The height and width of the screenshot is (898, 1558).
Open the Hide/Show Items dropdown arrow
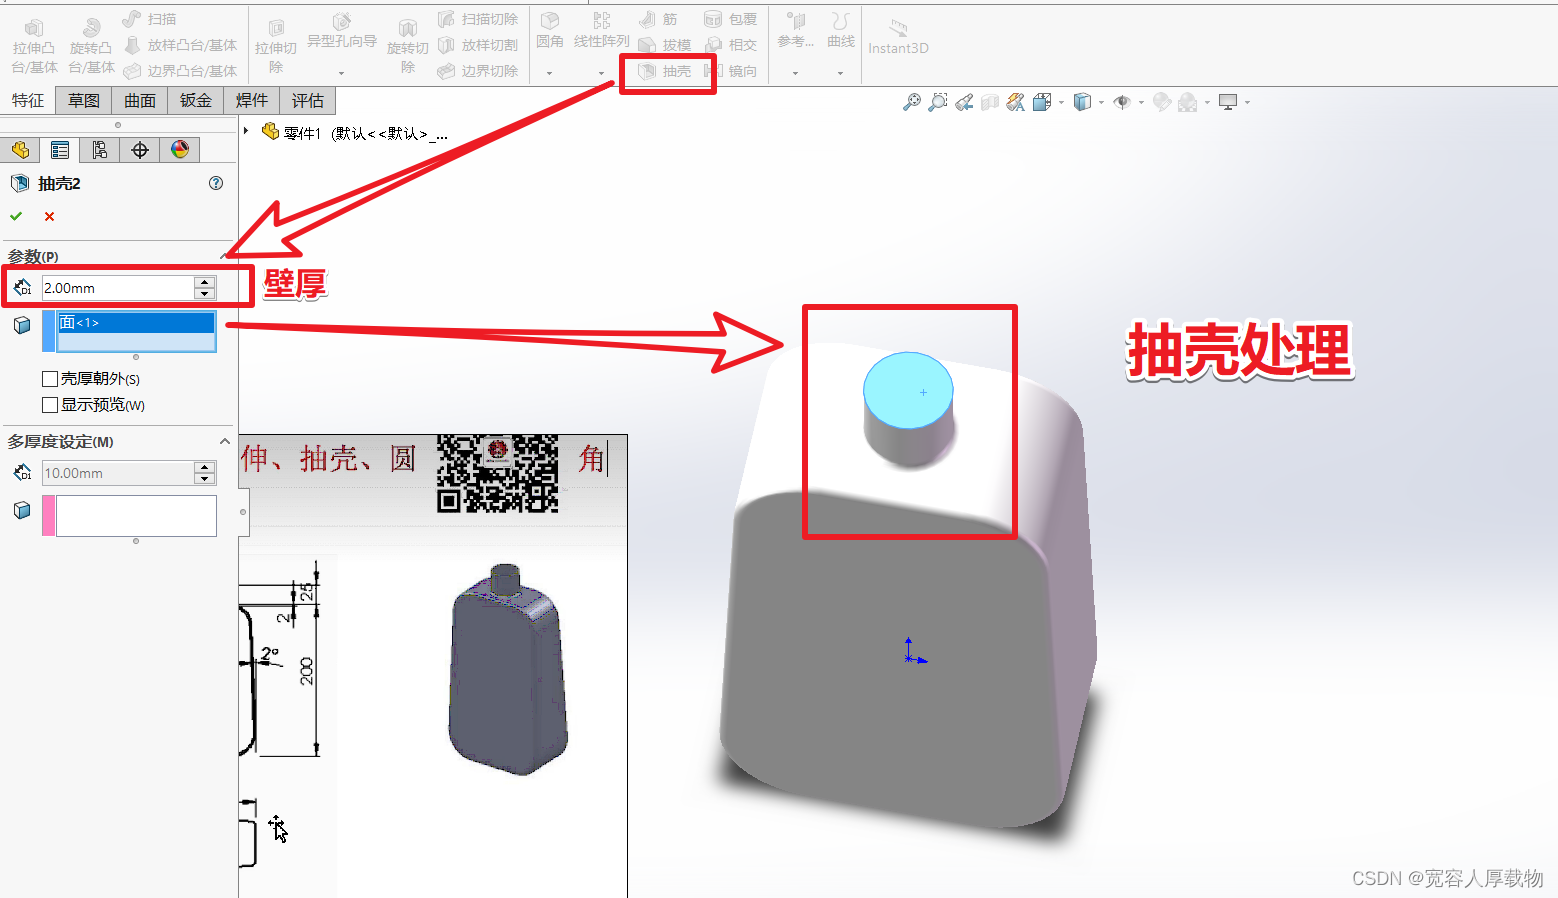coord(1141,102)
